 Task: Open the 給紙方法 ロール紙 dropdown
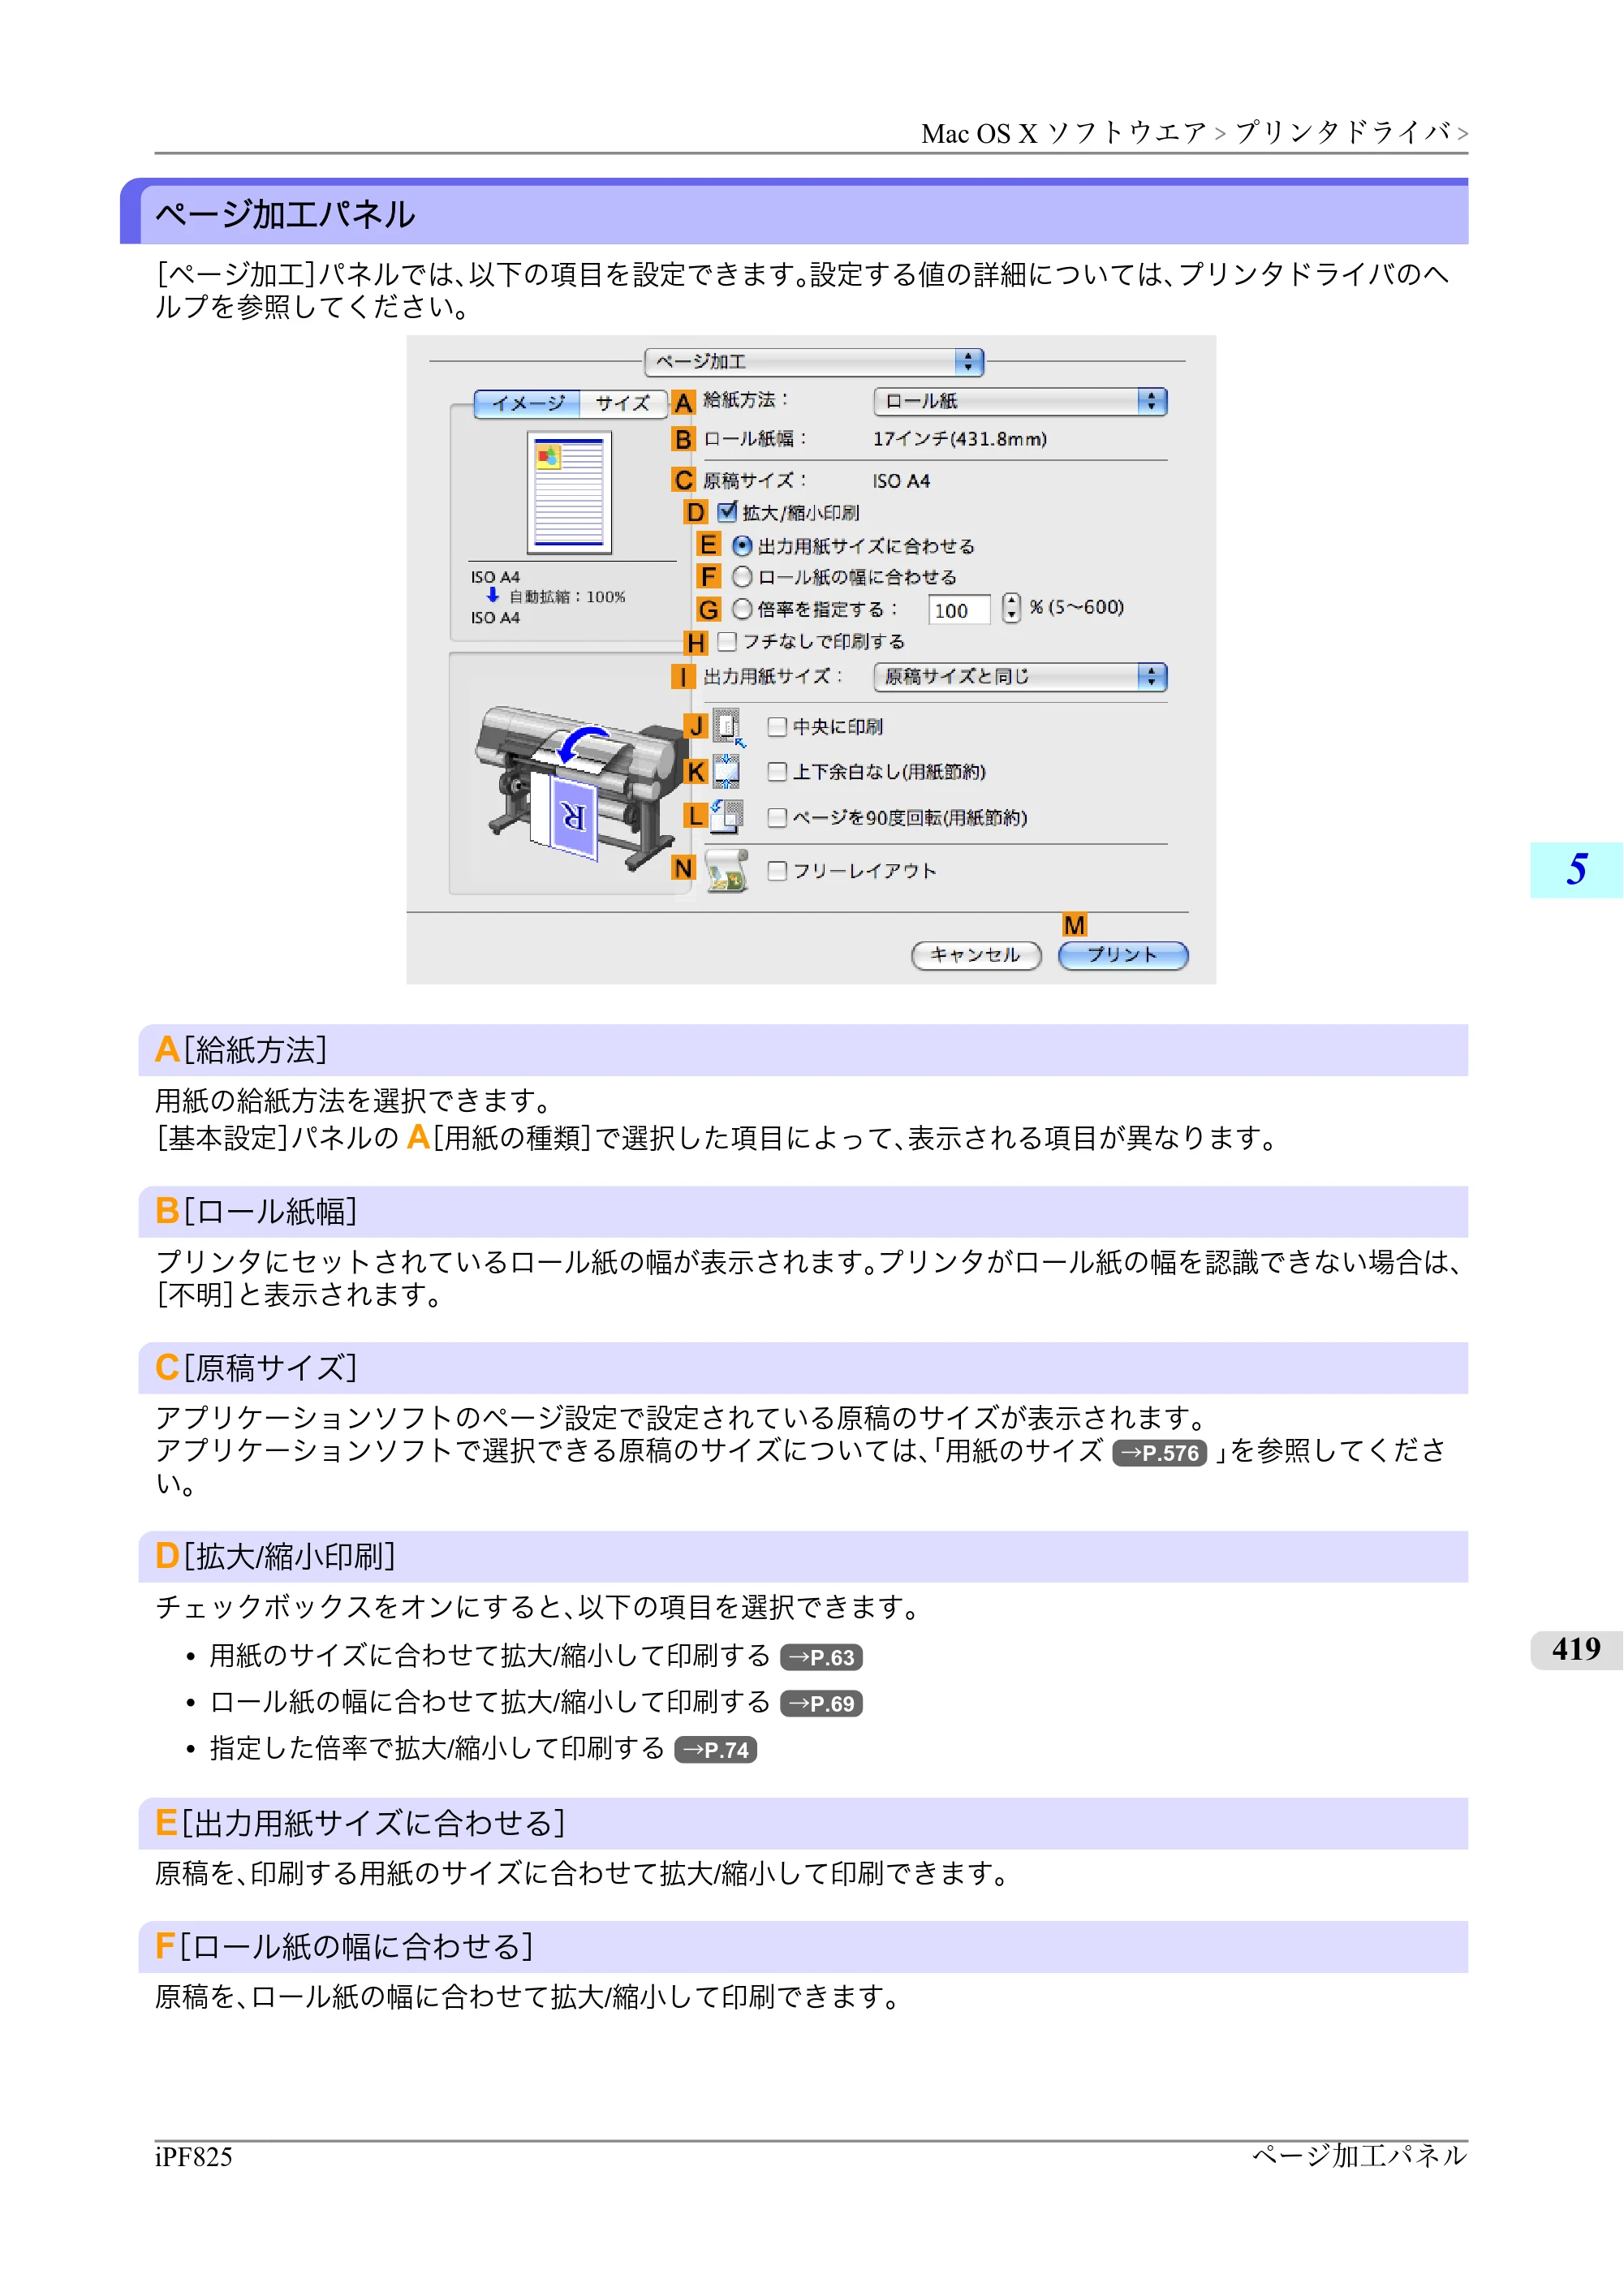tap(1020, 402)
